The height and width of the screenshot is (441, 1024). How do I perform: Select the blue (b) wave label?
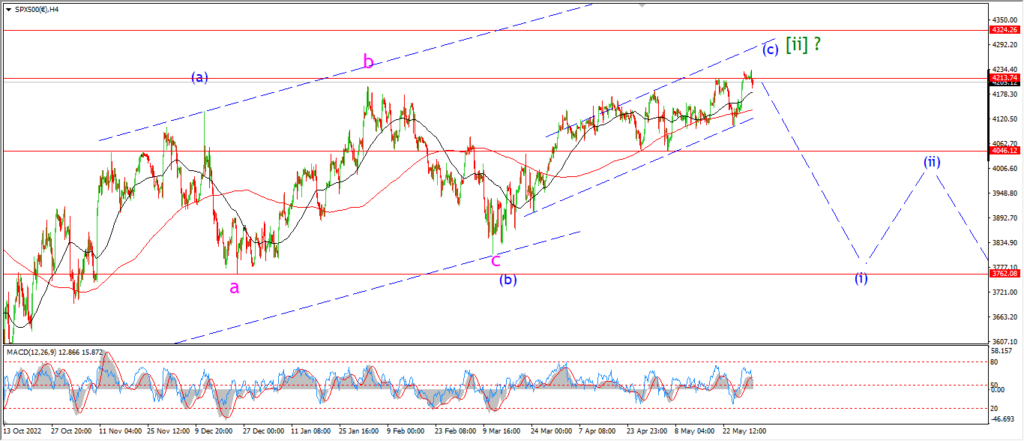[509, 279]
